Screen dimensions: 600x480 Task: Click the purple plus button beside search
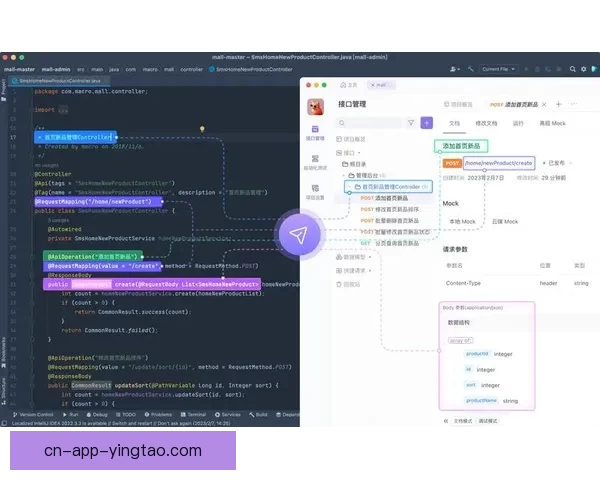pos(427,123)
